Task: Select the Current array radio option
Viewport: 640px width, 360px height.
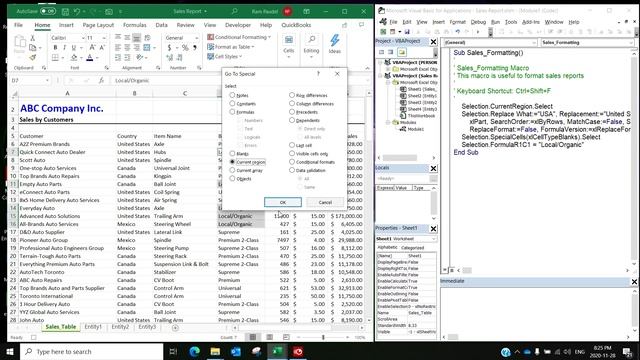Action: tap(232, 170)
